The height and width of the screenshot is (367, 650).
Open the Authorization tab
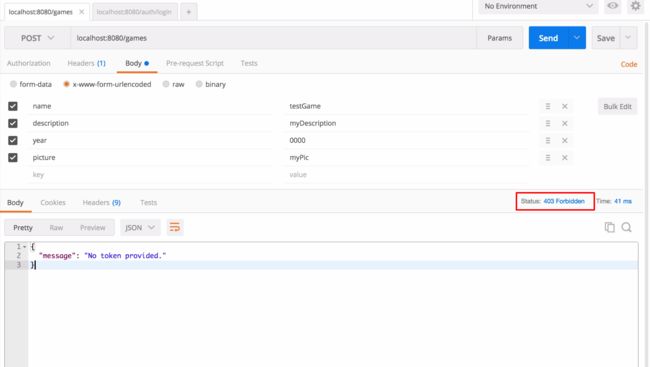[29, 63]
